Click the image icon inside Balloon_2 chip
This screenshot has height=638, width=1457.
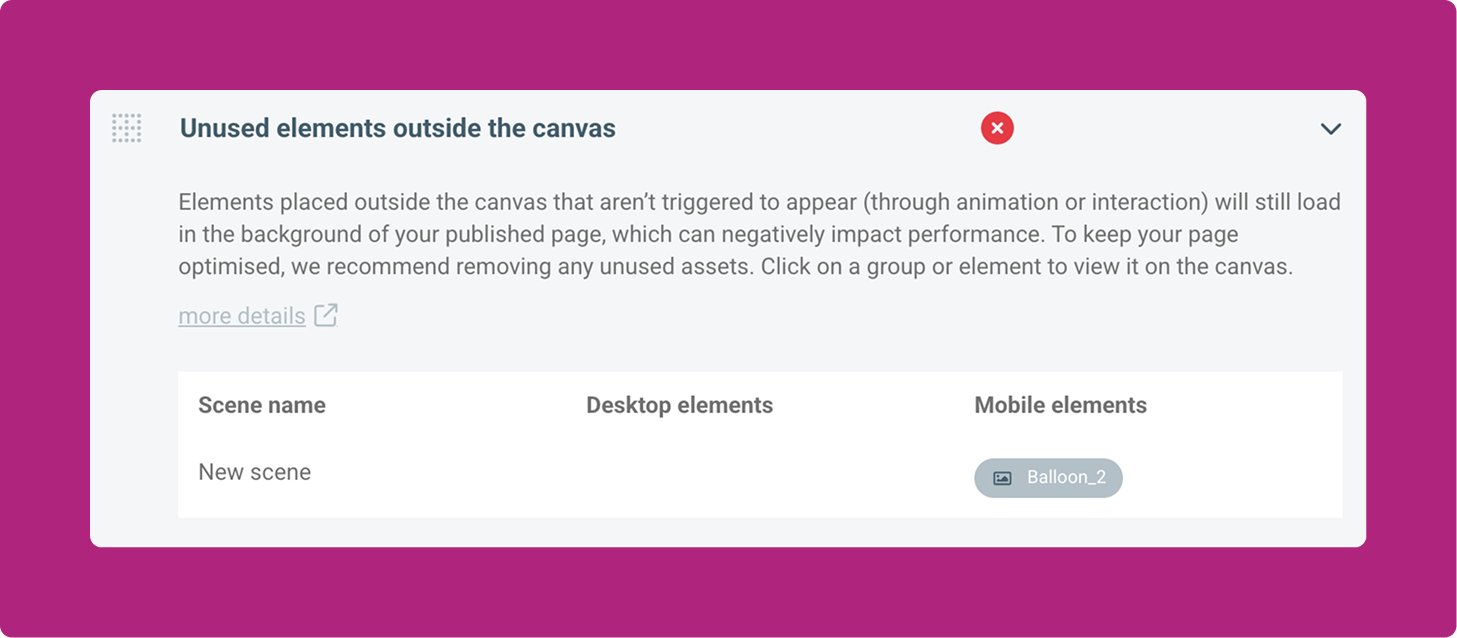click(1002, 478)
